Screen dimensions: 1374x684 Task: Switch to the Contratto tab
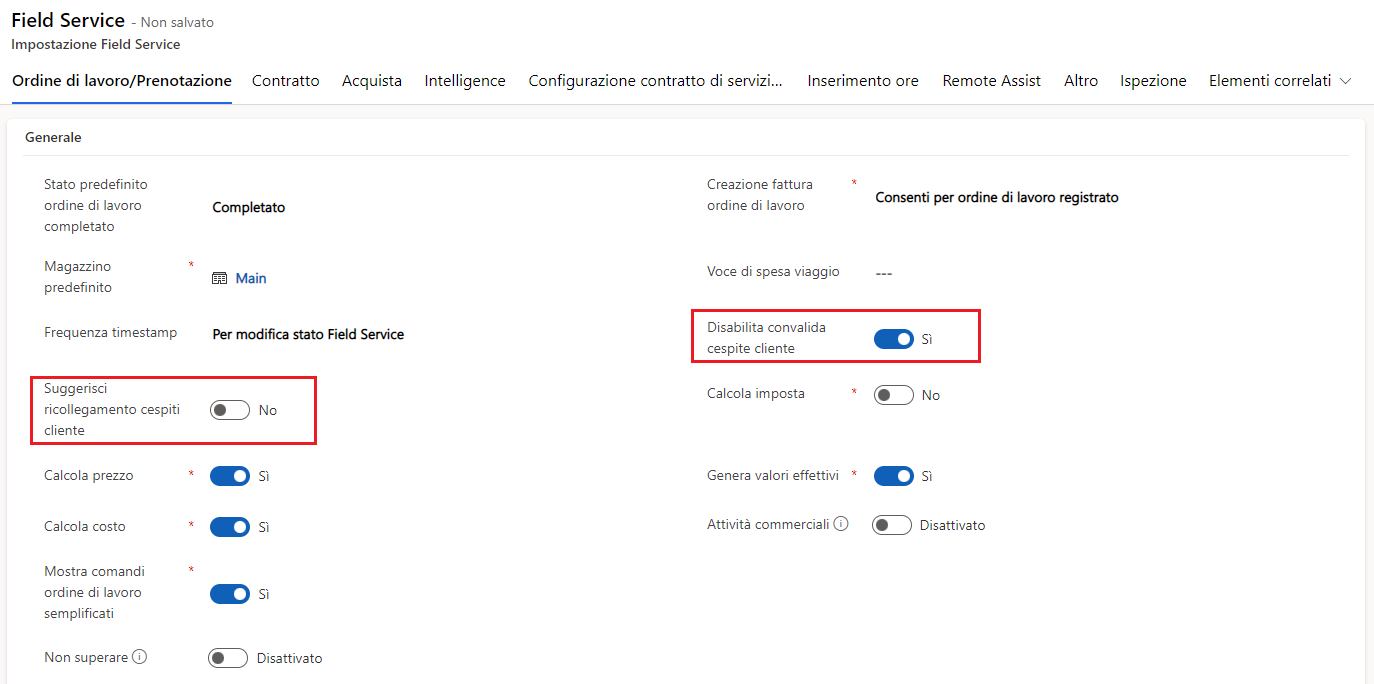tap(286, 81)
